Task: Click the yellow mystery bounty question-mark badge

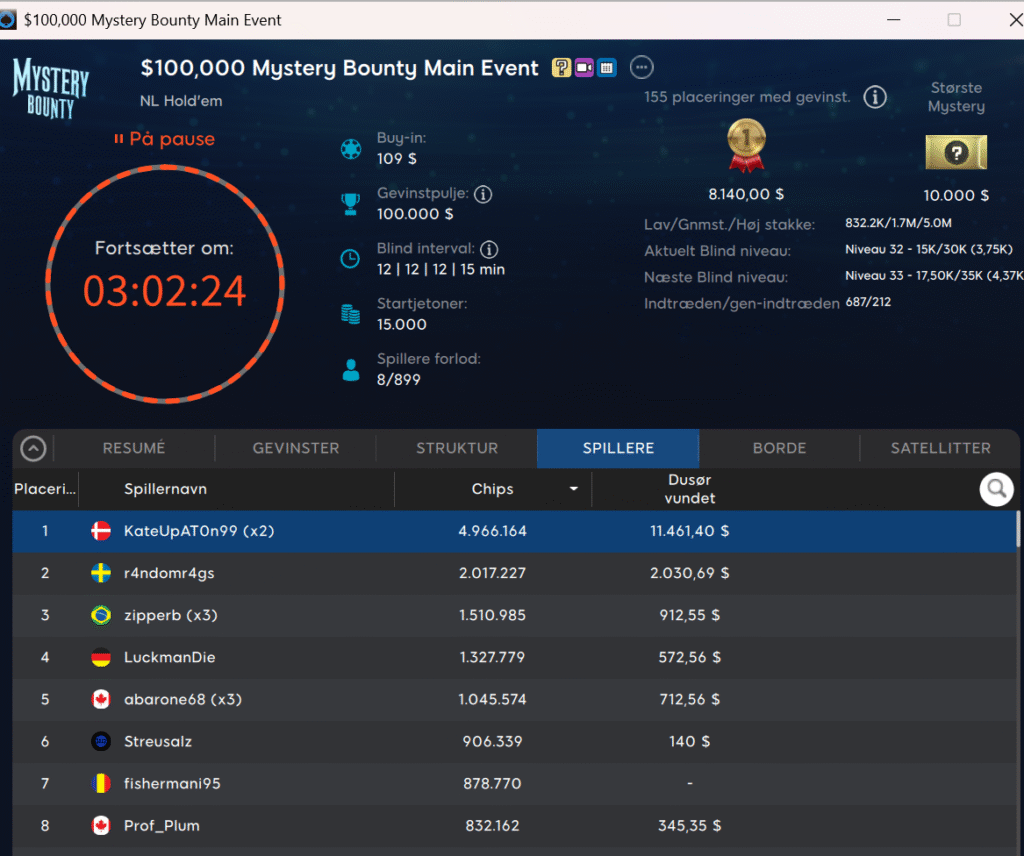Action: click(561, 68)
